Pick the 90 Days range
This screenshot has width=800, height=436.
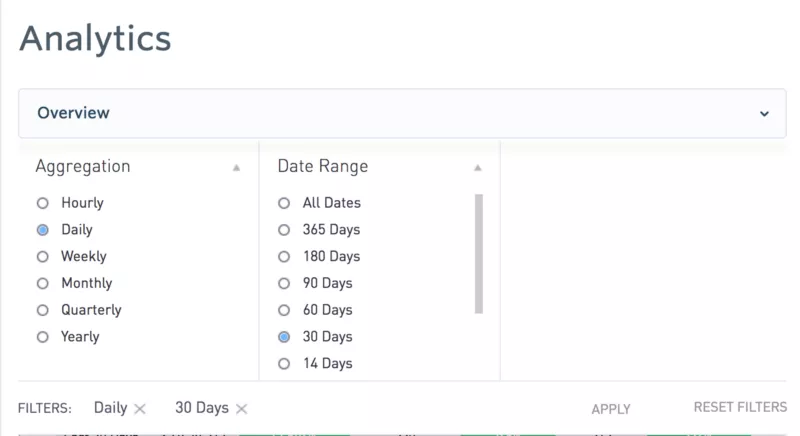click(x=285, y=284)
